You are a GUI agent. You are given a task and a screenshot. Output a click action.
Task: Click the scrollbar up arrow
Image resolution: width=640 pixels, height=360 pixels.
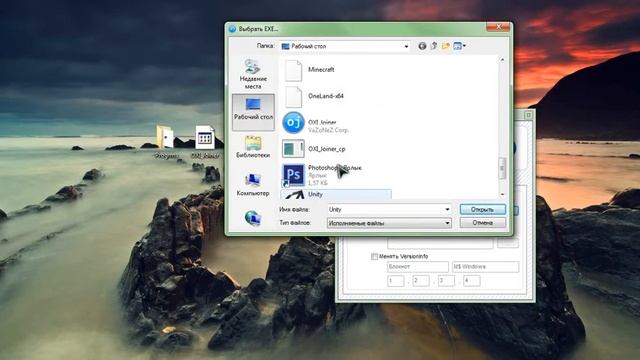click(x=502, y=60)
